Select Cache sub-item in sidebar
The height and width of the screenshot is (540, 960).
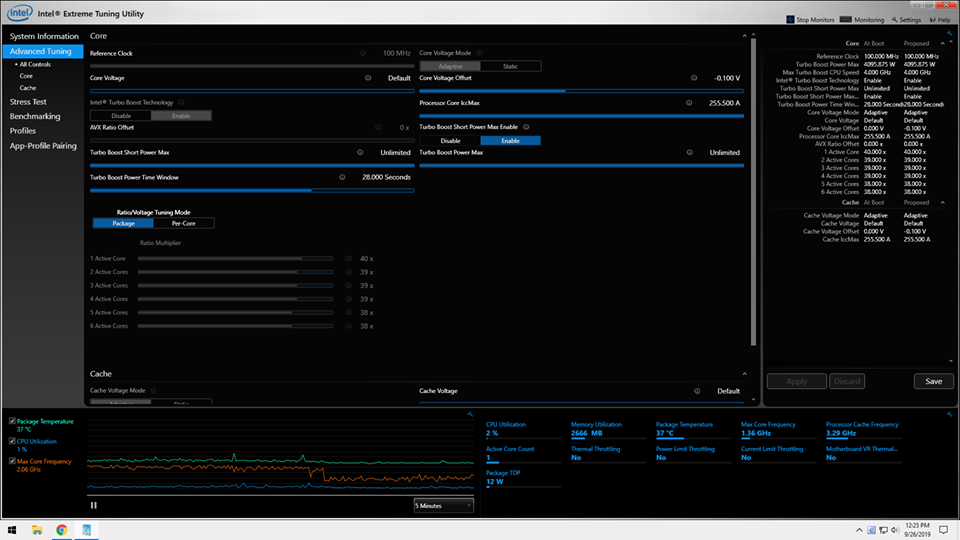point(28,88)
